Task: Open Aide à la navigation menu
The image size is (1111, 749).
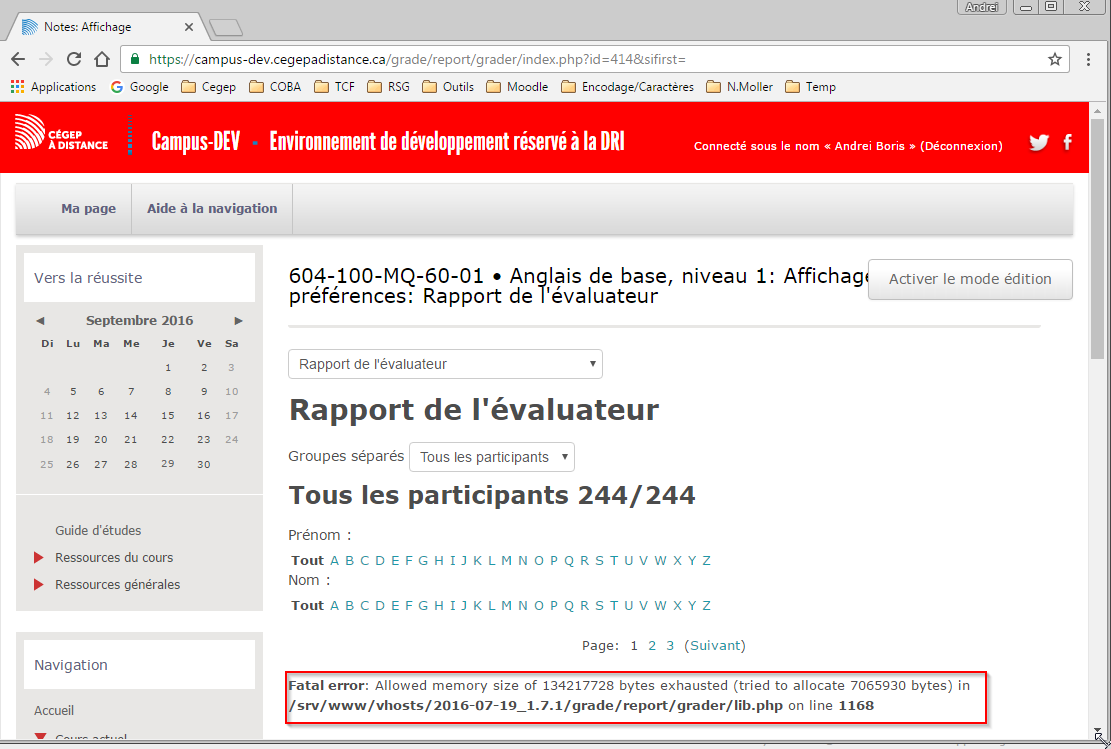Action: point(212,209)
